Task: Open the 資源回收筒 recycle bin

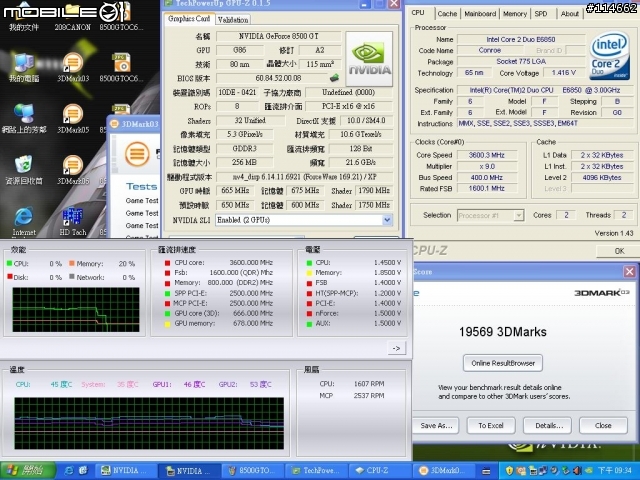Action: coord(24,170)
